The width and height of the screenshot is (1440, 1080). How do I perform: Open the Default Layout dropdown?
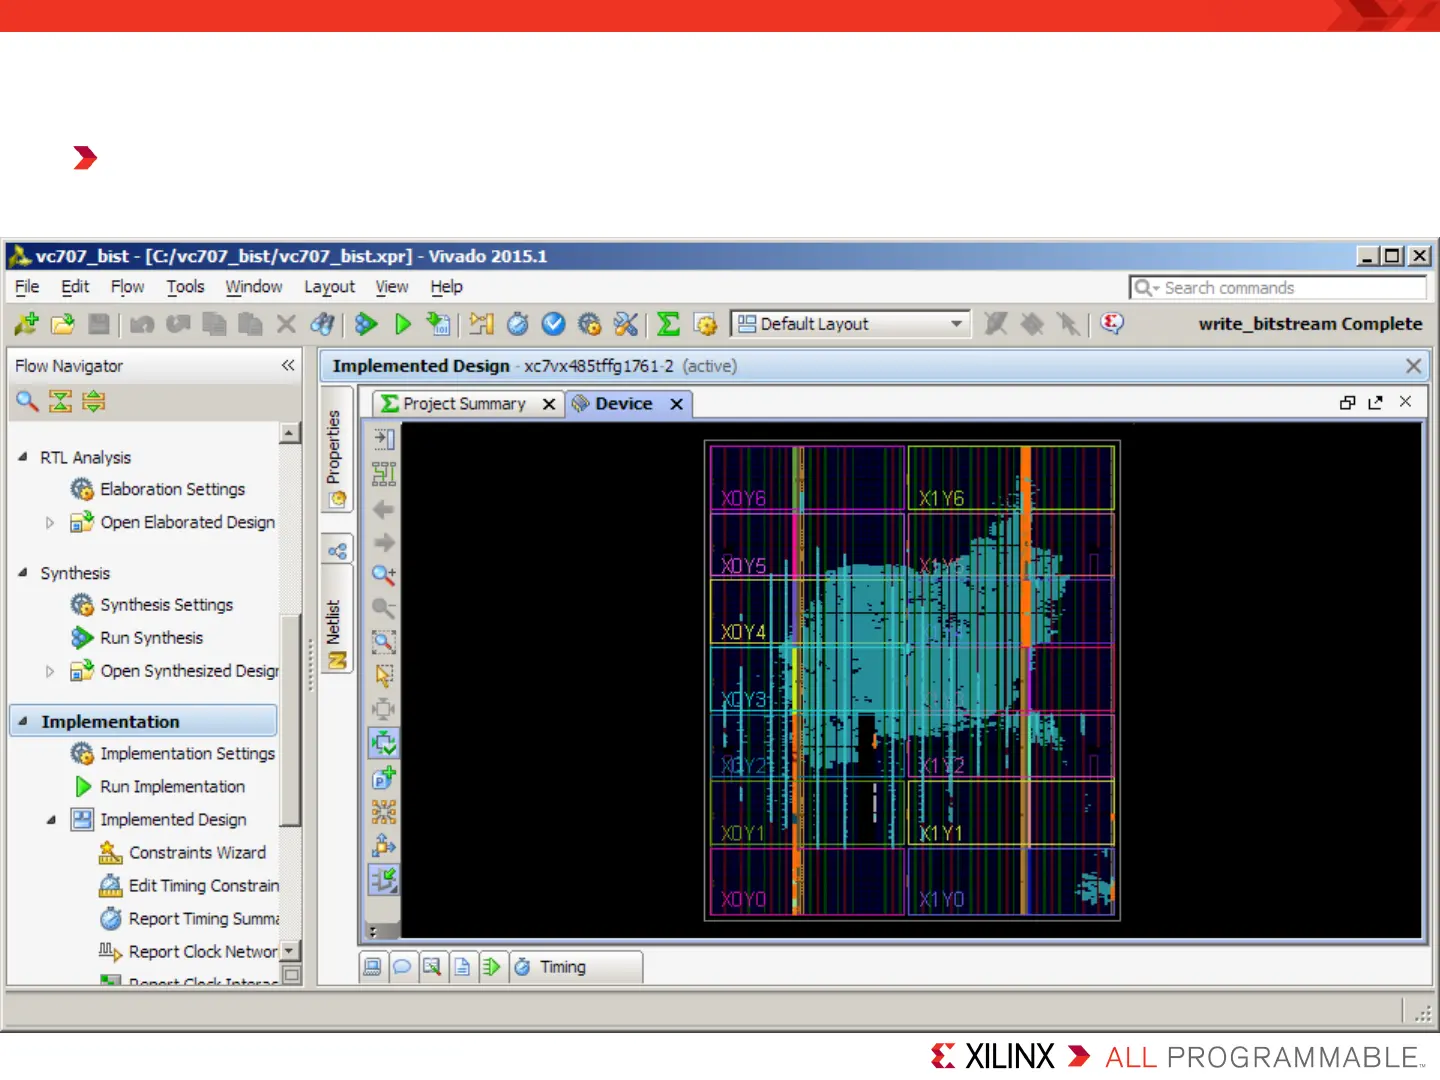[x=851, y=324]
